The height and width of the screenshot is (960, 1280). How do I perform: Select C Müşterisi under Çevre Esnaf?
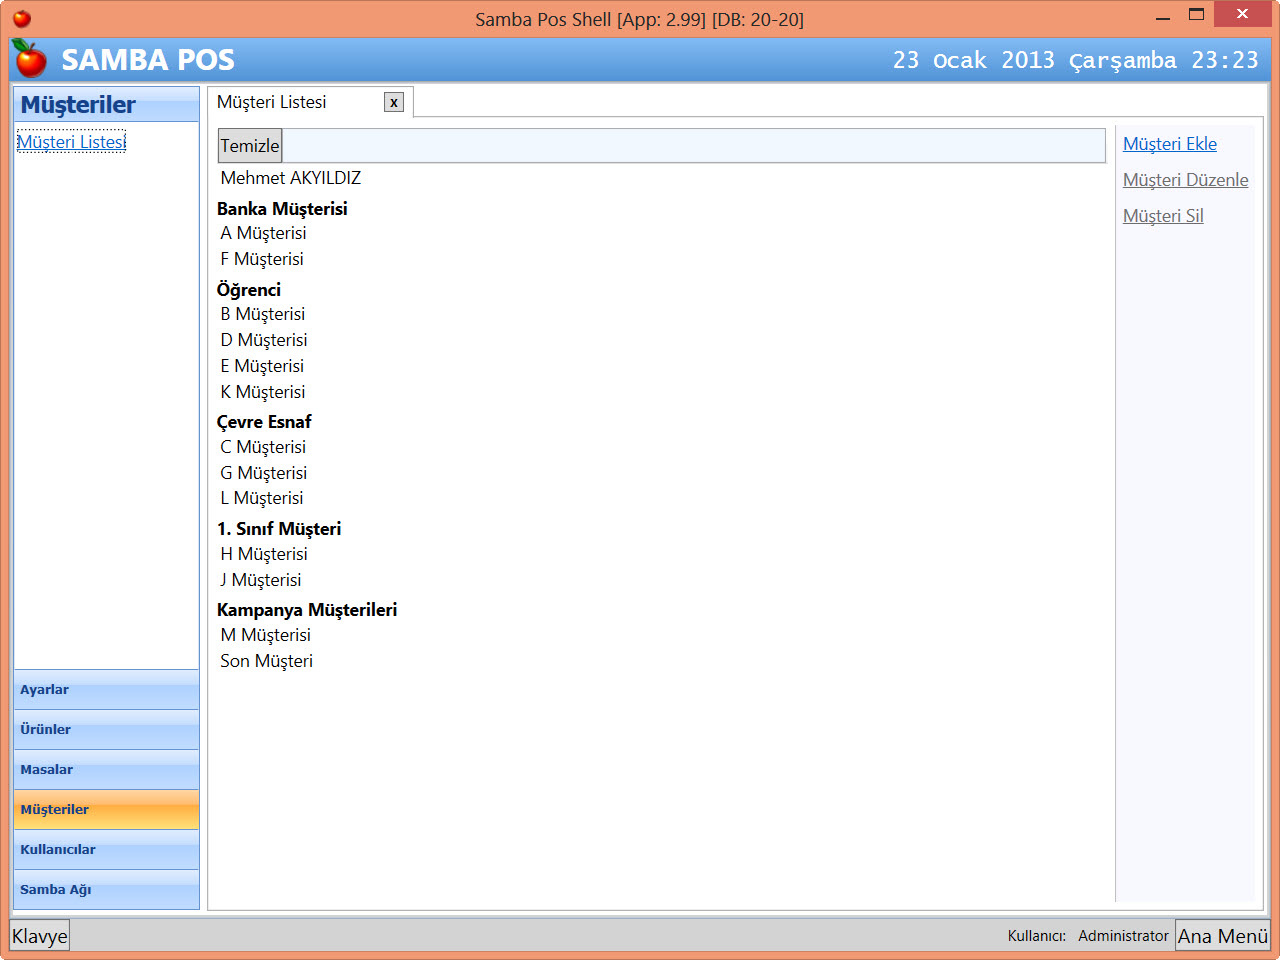click(263, 447)
